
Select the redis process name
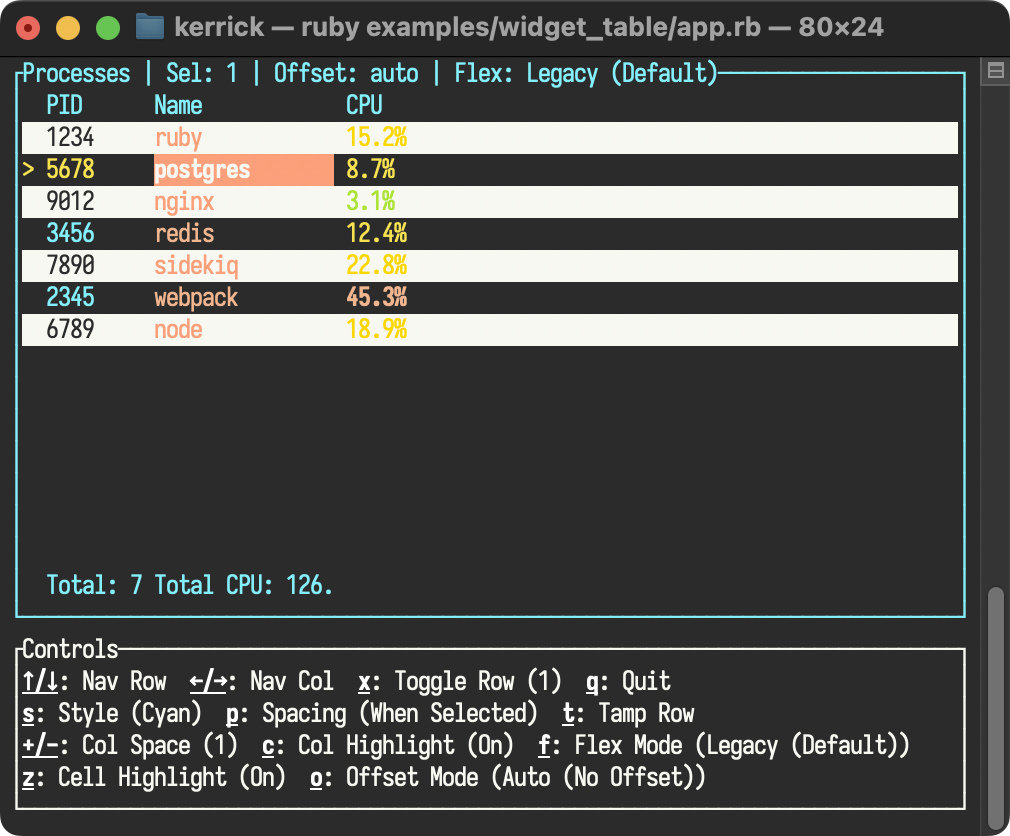pyautogui.click(x=184, y=233)
